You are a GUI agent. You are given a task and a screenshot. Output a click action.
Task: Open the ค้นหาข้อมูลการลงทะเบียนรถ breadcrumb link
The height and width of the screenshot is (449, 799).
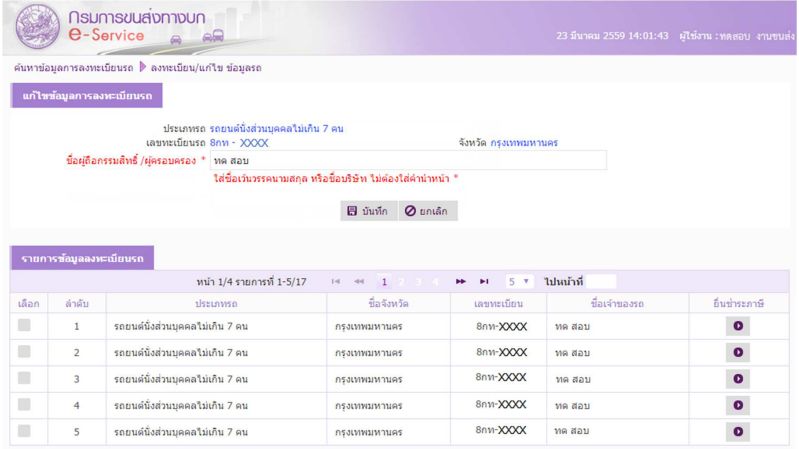(x=74, y=68)
